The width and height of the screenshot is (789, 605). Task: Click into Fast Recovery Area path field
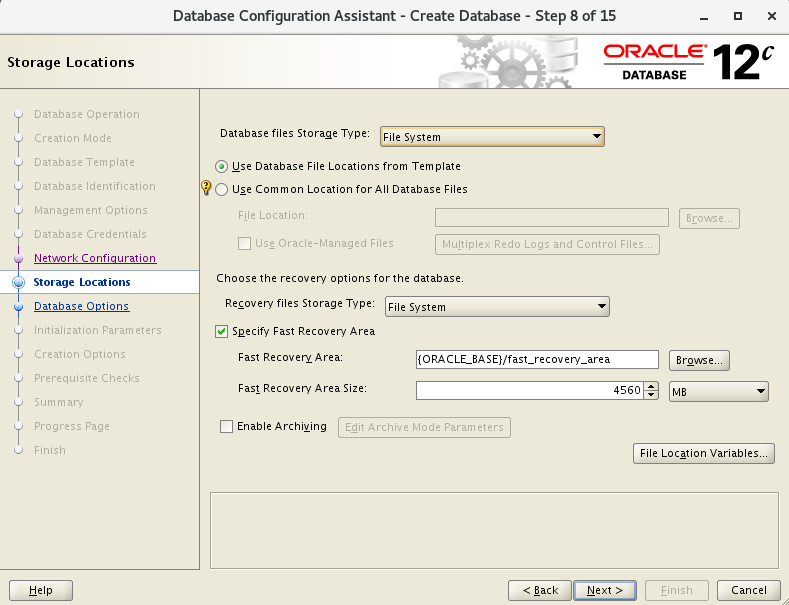click(x=536, y=360)
